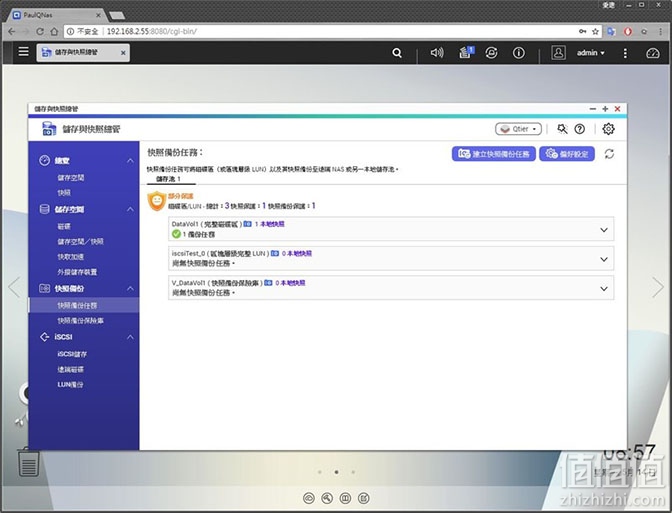This screenshot has height=513, width=672.
Task: Click V_DataVol1 0 本地快照 link
Action: point(290,283)
